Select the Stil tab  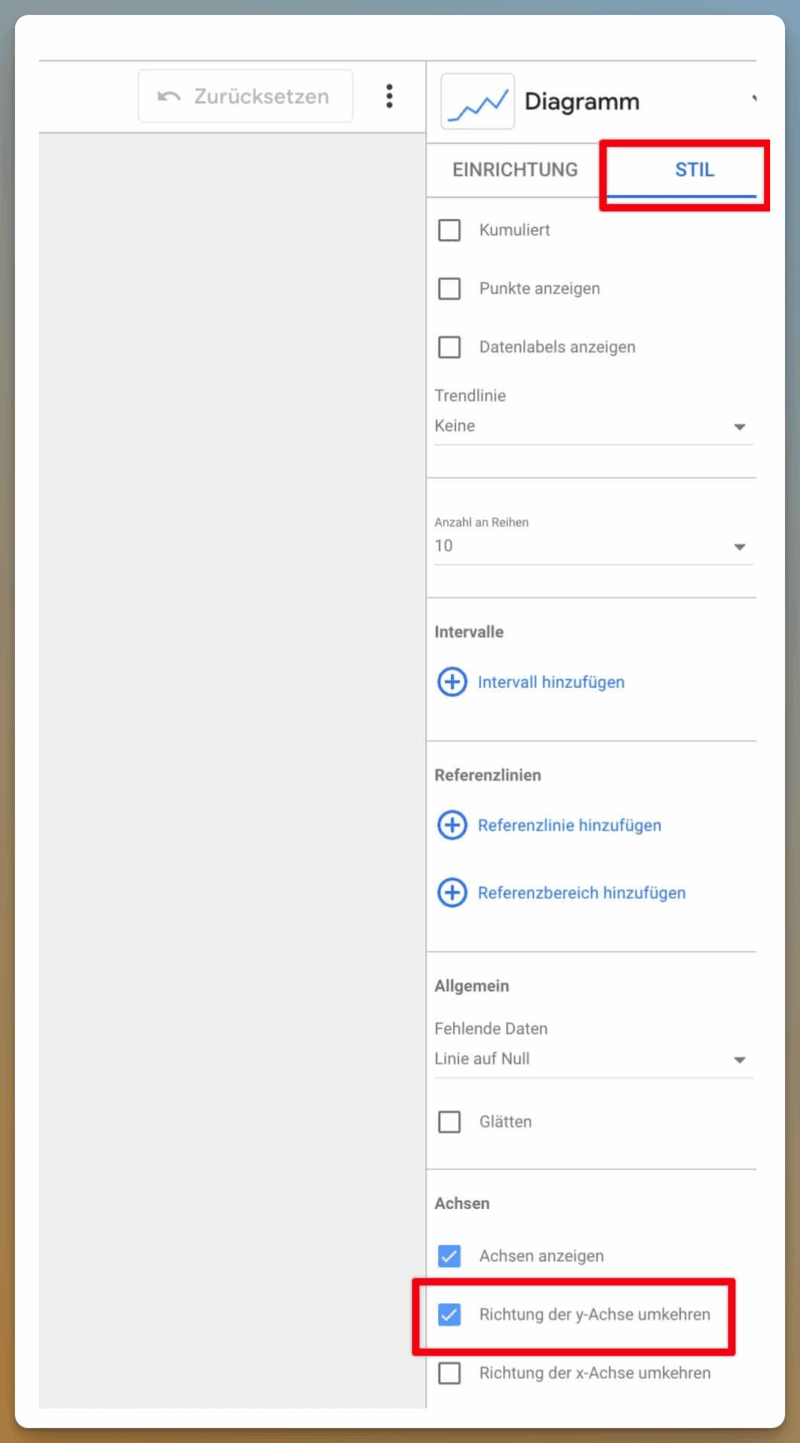tap(694, 170)
